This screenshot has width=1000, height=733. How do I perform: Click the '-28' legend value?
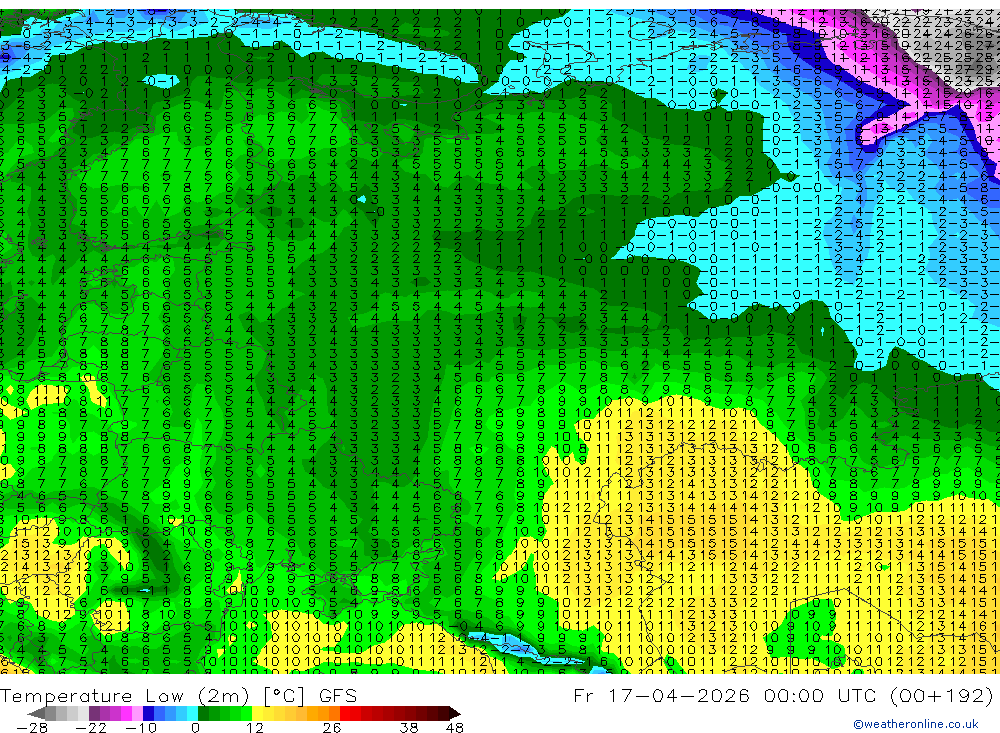click(x=32, y=728)
